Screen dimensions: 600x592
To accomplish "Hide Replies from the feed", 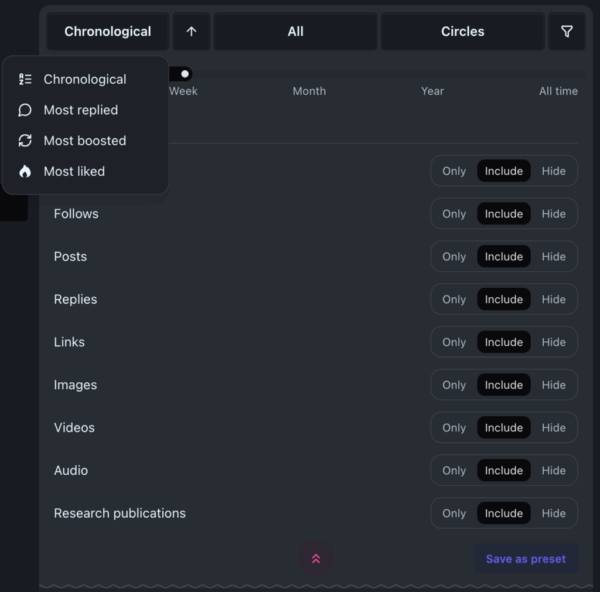I will point(553,299).
